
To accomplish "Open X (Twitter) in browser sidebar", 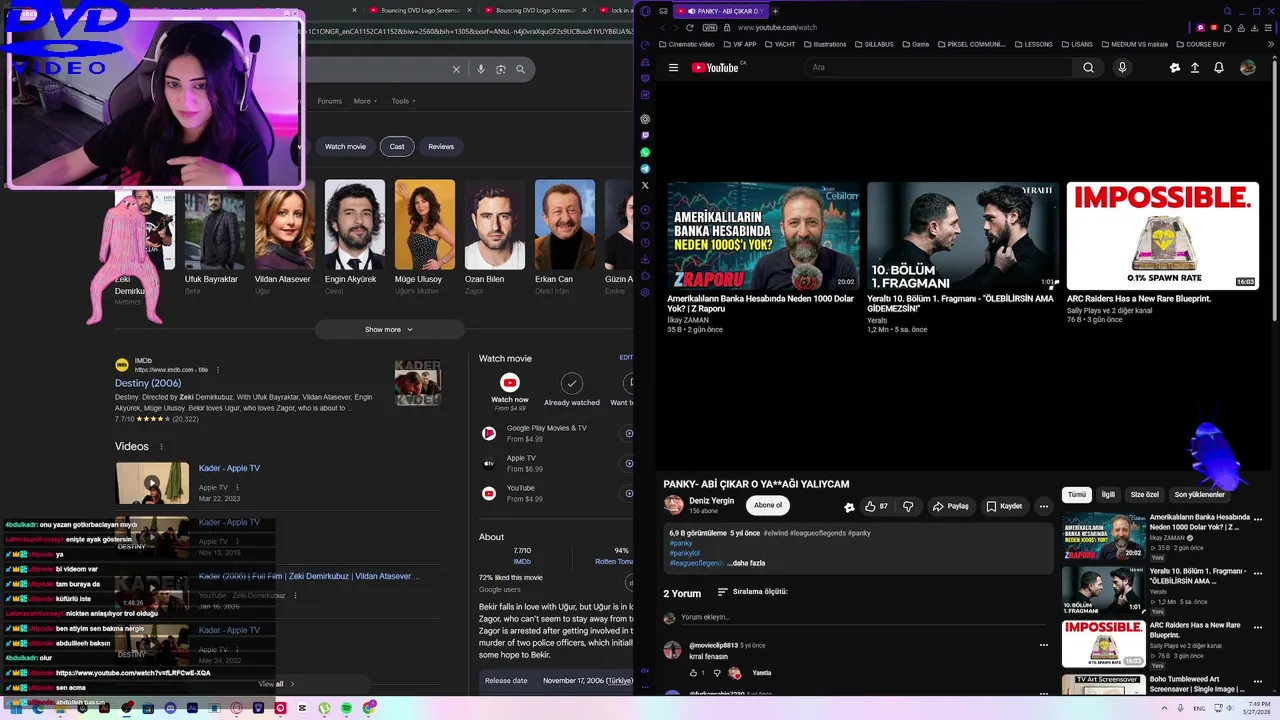I will (x=645, y=185).
